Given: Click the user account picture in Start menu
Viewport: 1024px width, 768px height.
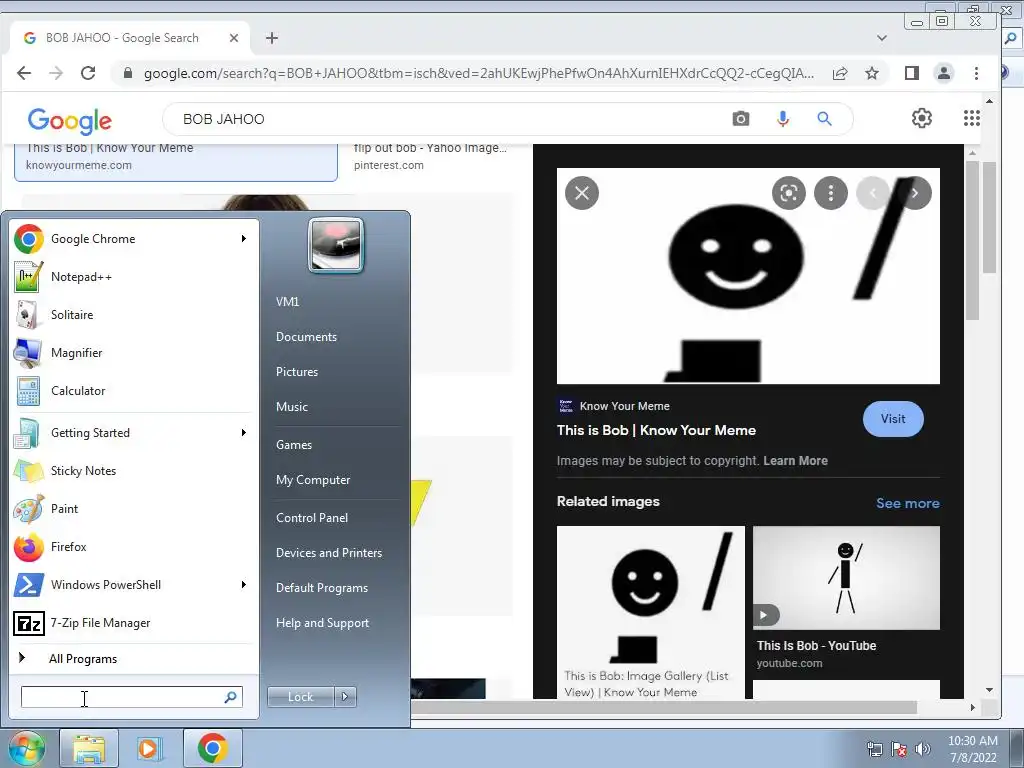Looking at the screenshot, I should coord(336,246).
